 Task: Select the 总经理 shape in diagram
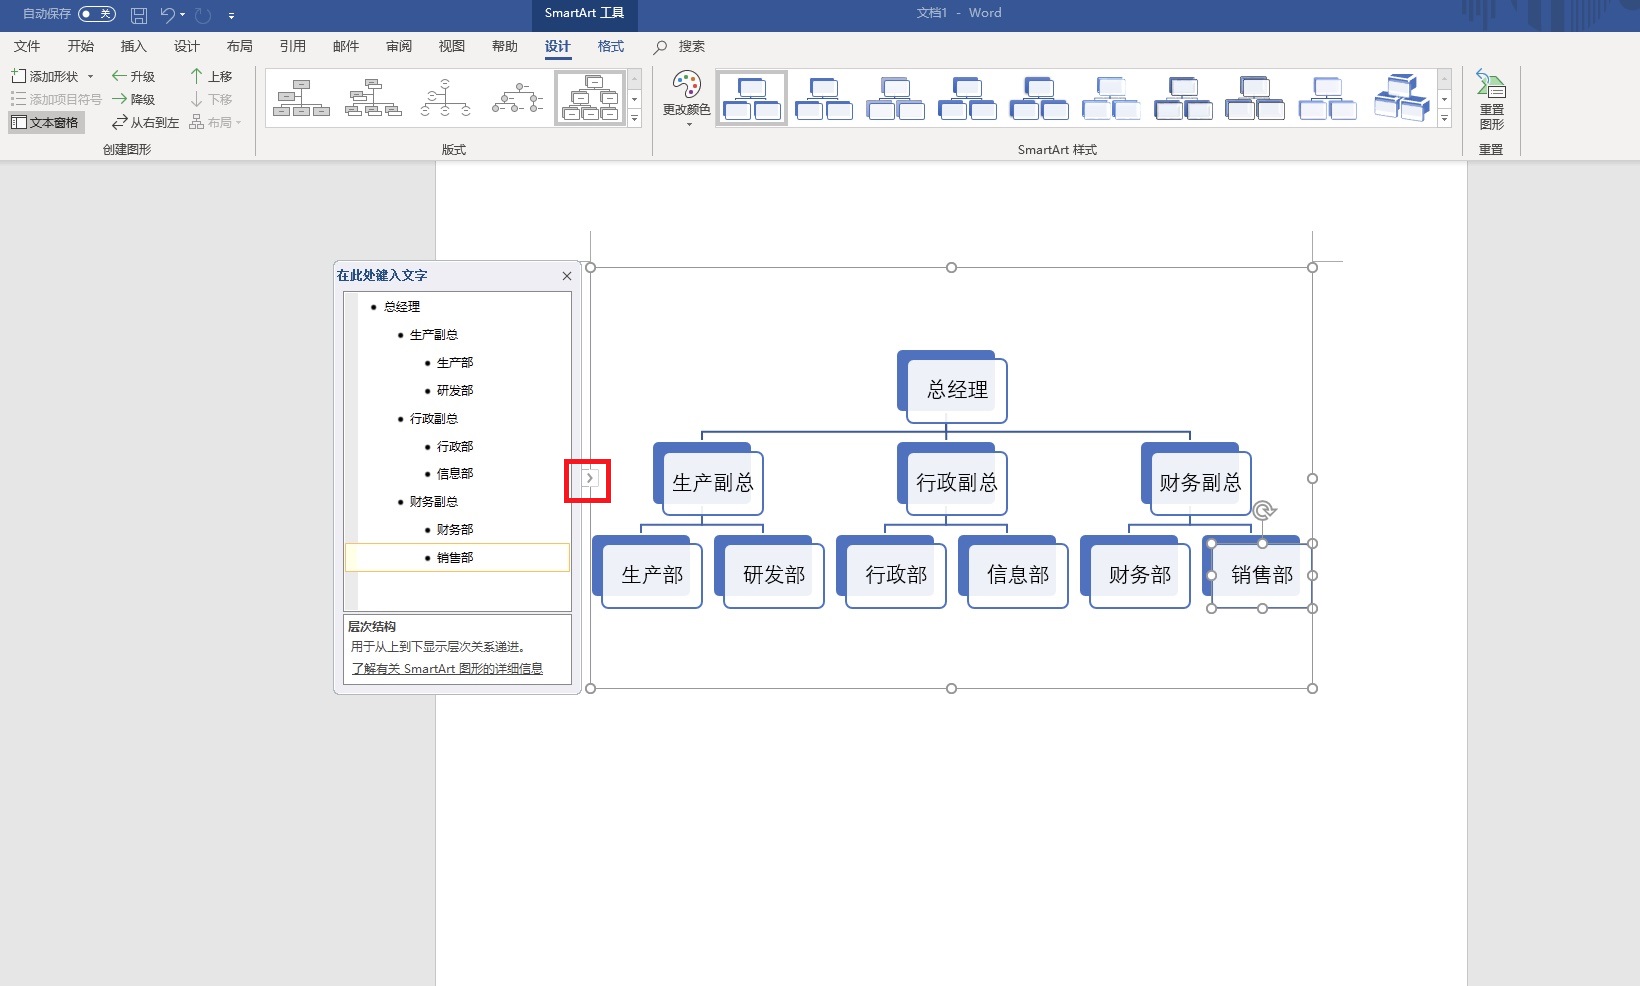coord(956,390)
